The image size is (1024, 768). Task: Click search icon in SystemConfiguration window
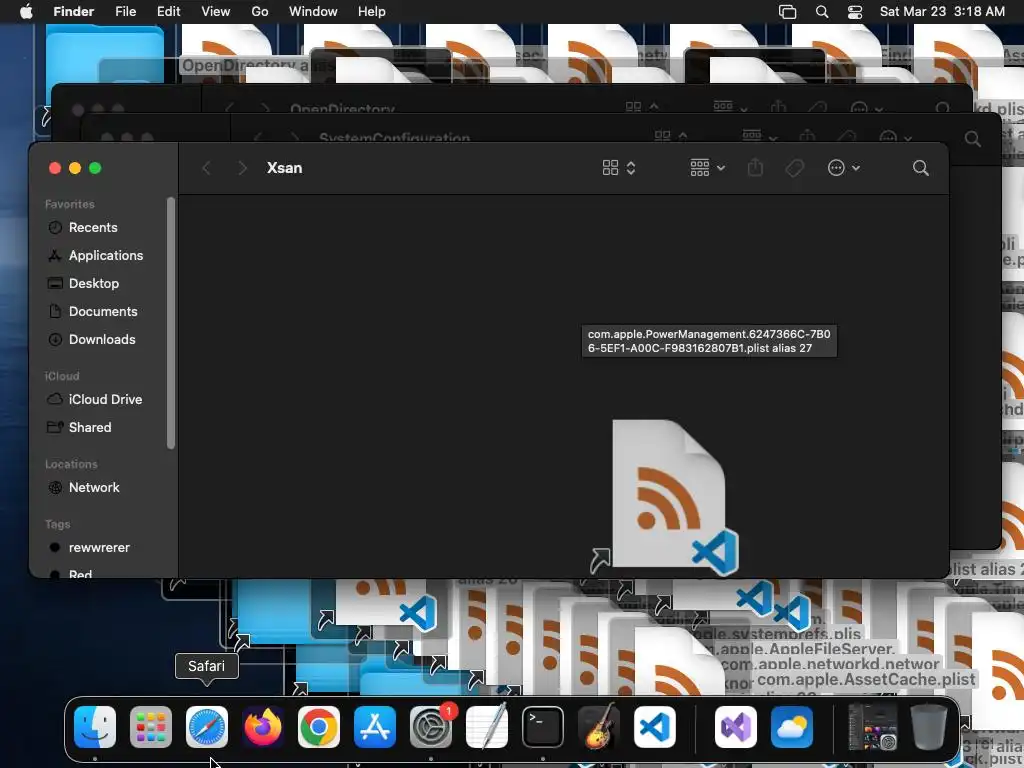click(x=972, y=138)
